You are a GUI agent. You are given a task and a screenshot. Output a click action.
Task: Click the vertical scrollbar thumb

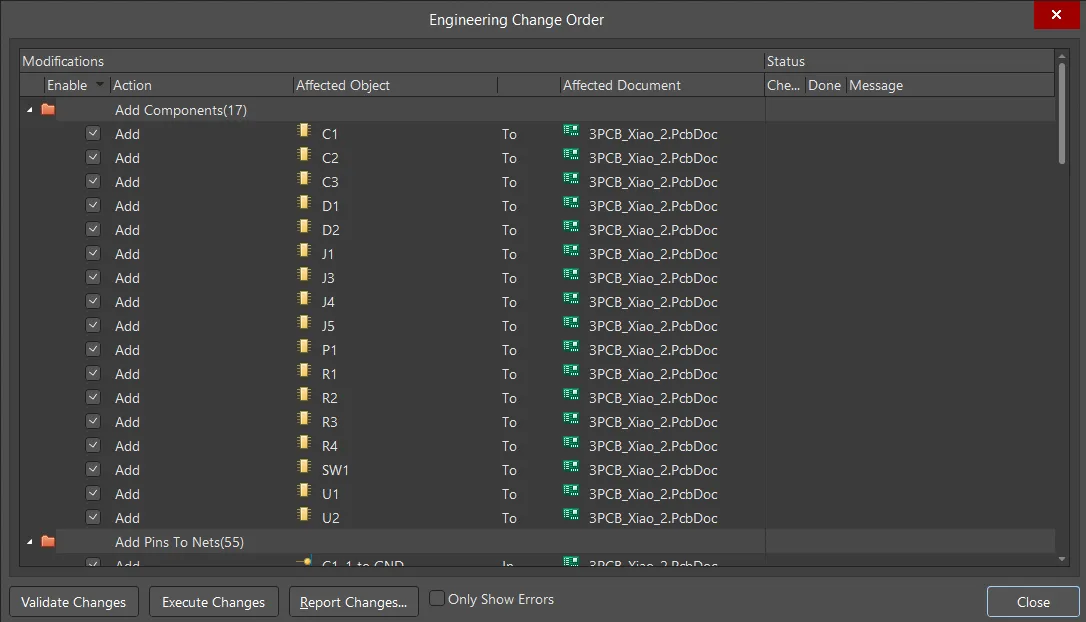(1062, 115)
